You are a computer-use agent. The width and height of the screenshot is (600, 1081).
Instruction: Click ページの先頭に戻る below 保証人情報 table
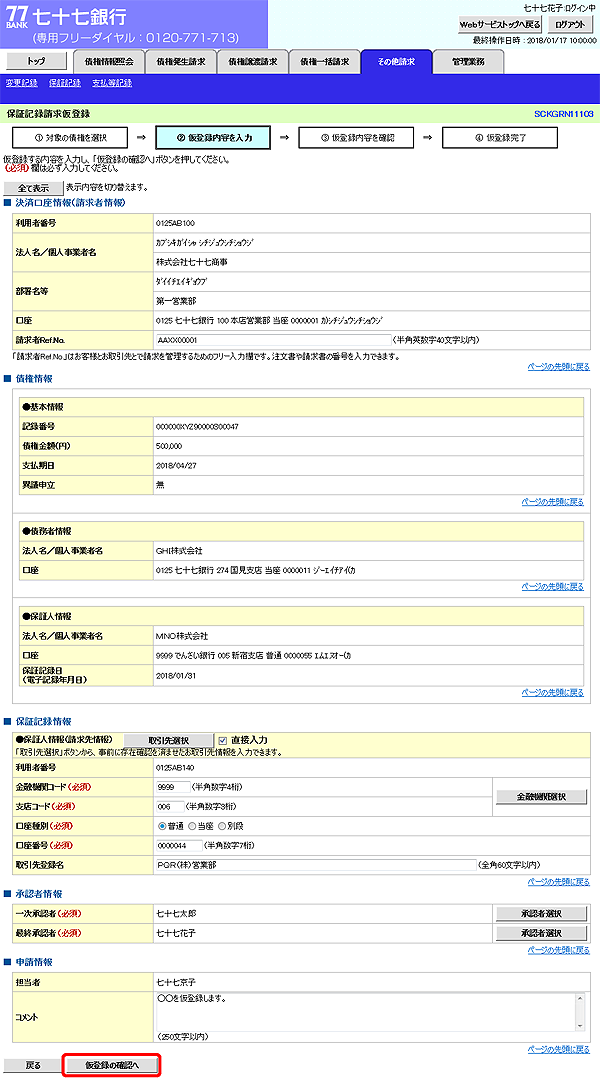552,692
